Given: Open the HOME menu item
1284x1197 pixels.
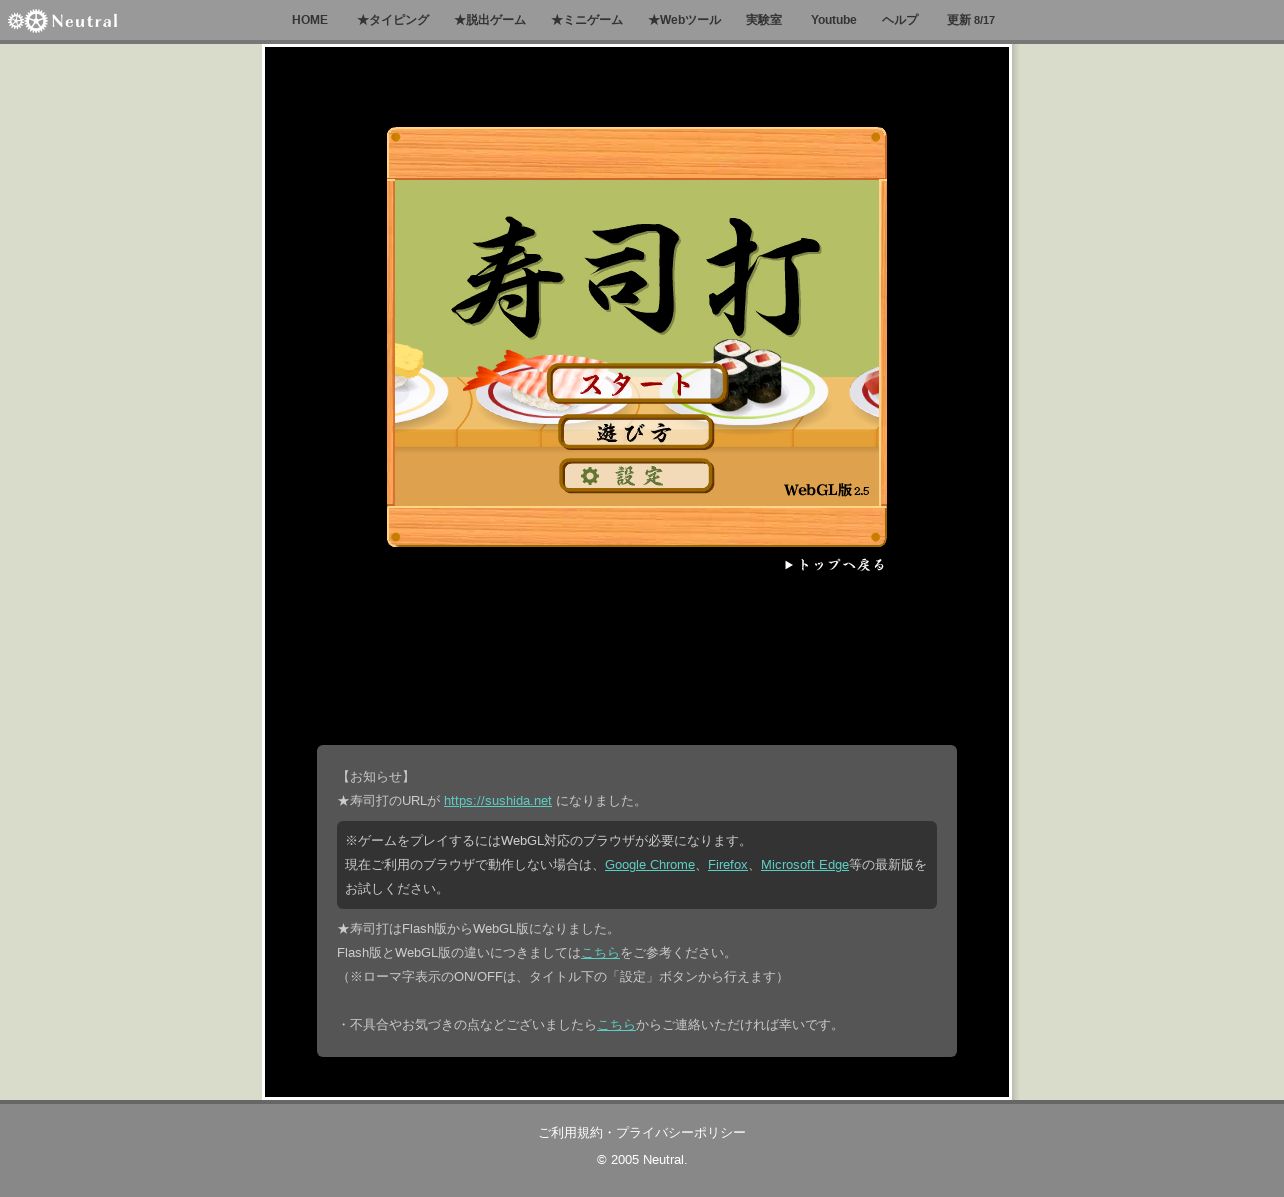Looking at the screenshot, I should (309, 20).
